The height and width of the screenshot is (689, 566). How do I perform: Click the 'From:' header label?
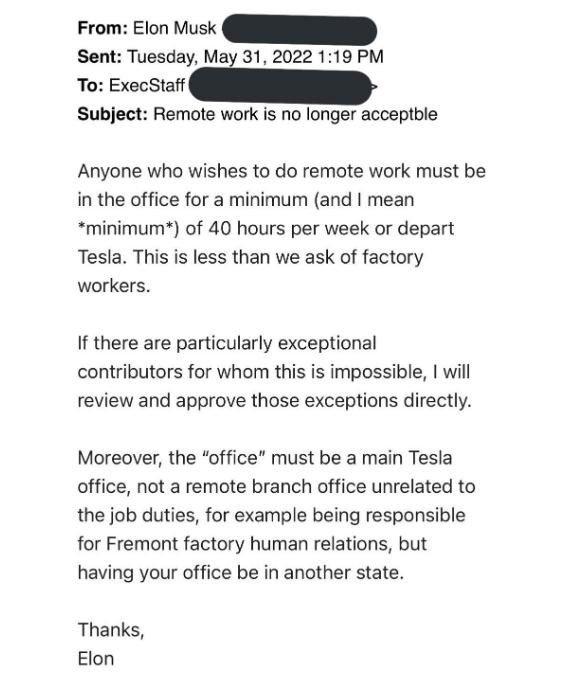tap(102, 28)
